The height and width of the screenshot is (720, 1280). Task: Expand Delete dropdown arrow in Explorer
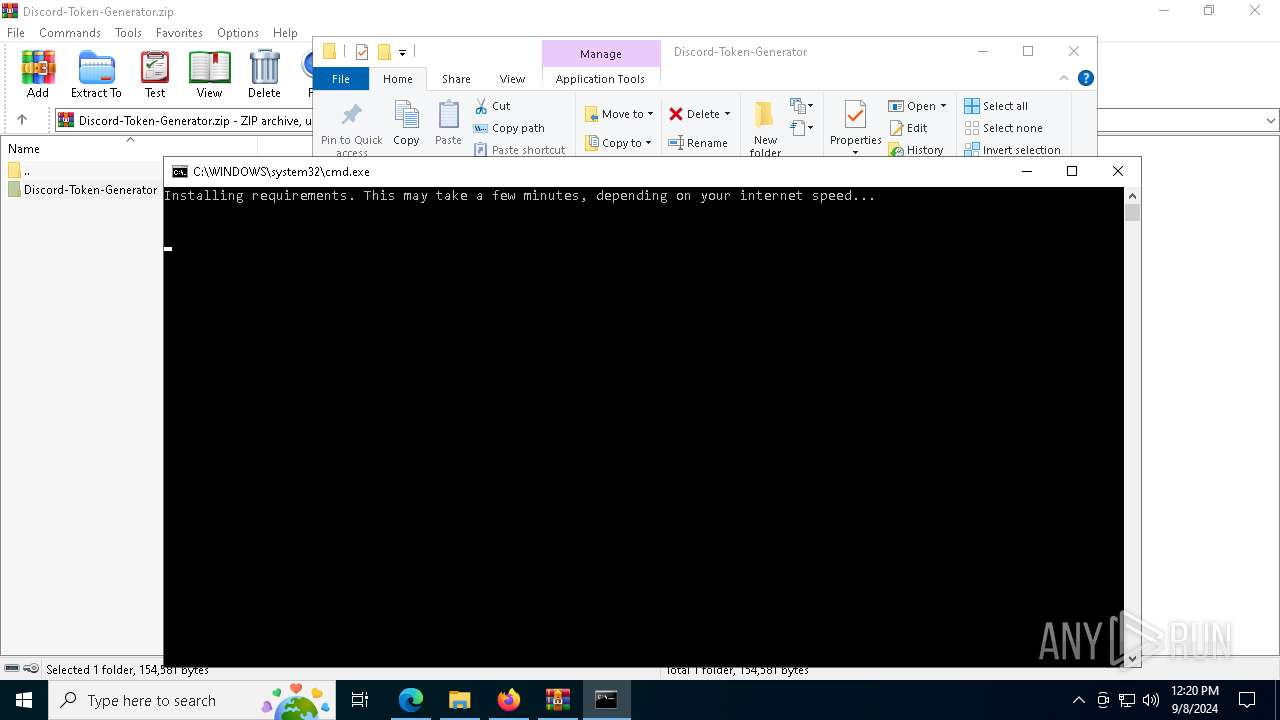(727, 114)
